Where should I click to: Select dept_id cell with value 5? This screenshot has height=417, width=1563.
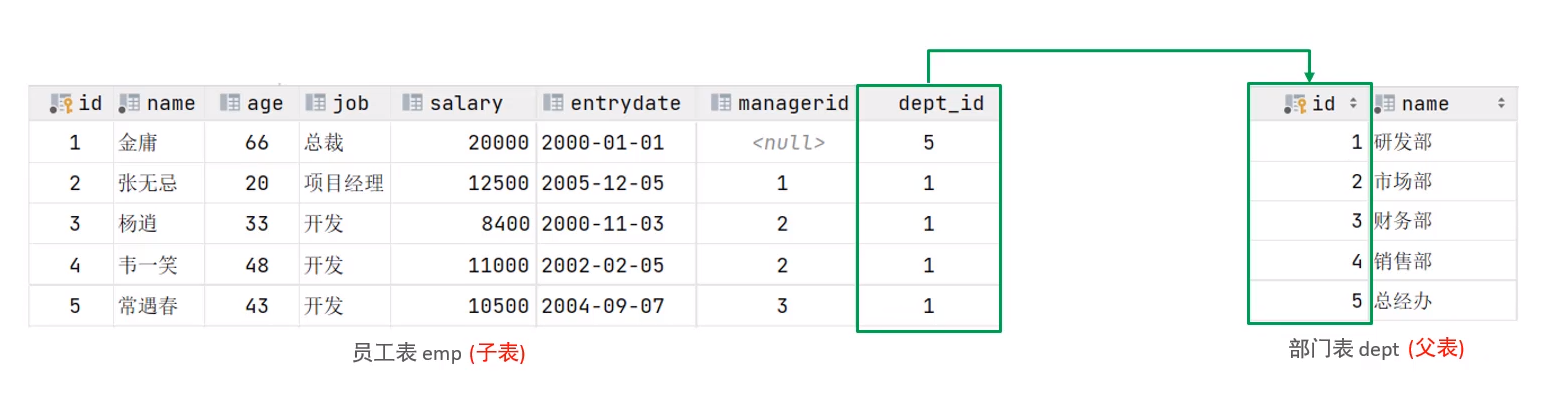[928, 143]
